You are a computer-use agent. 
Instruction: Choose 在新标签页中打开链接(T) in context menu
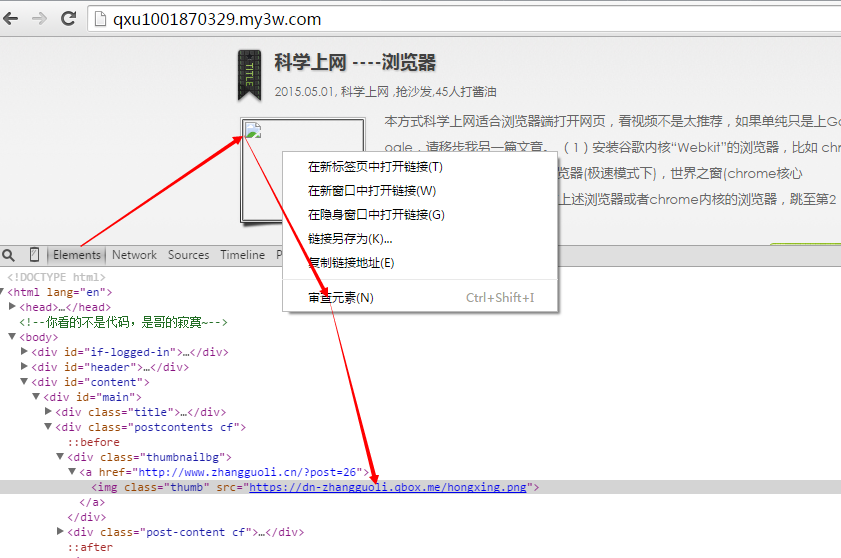click(x=375, y=167)
